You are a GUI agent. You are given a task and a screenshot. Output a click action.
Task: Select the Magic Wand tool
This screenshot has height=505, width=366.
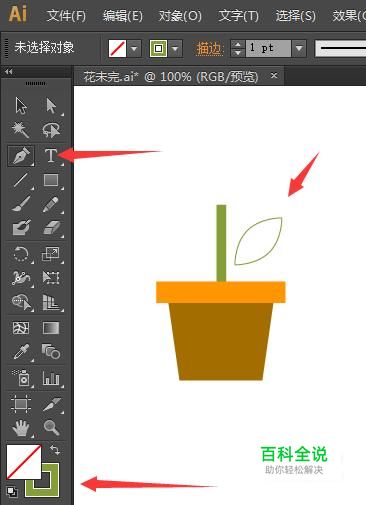coord(21,130)
